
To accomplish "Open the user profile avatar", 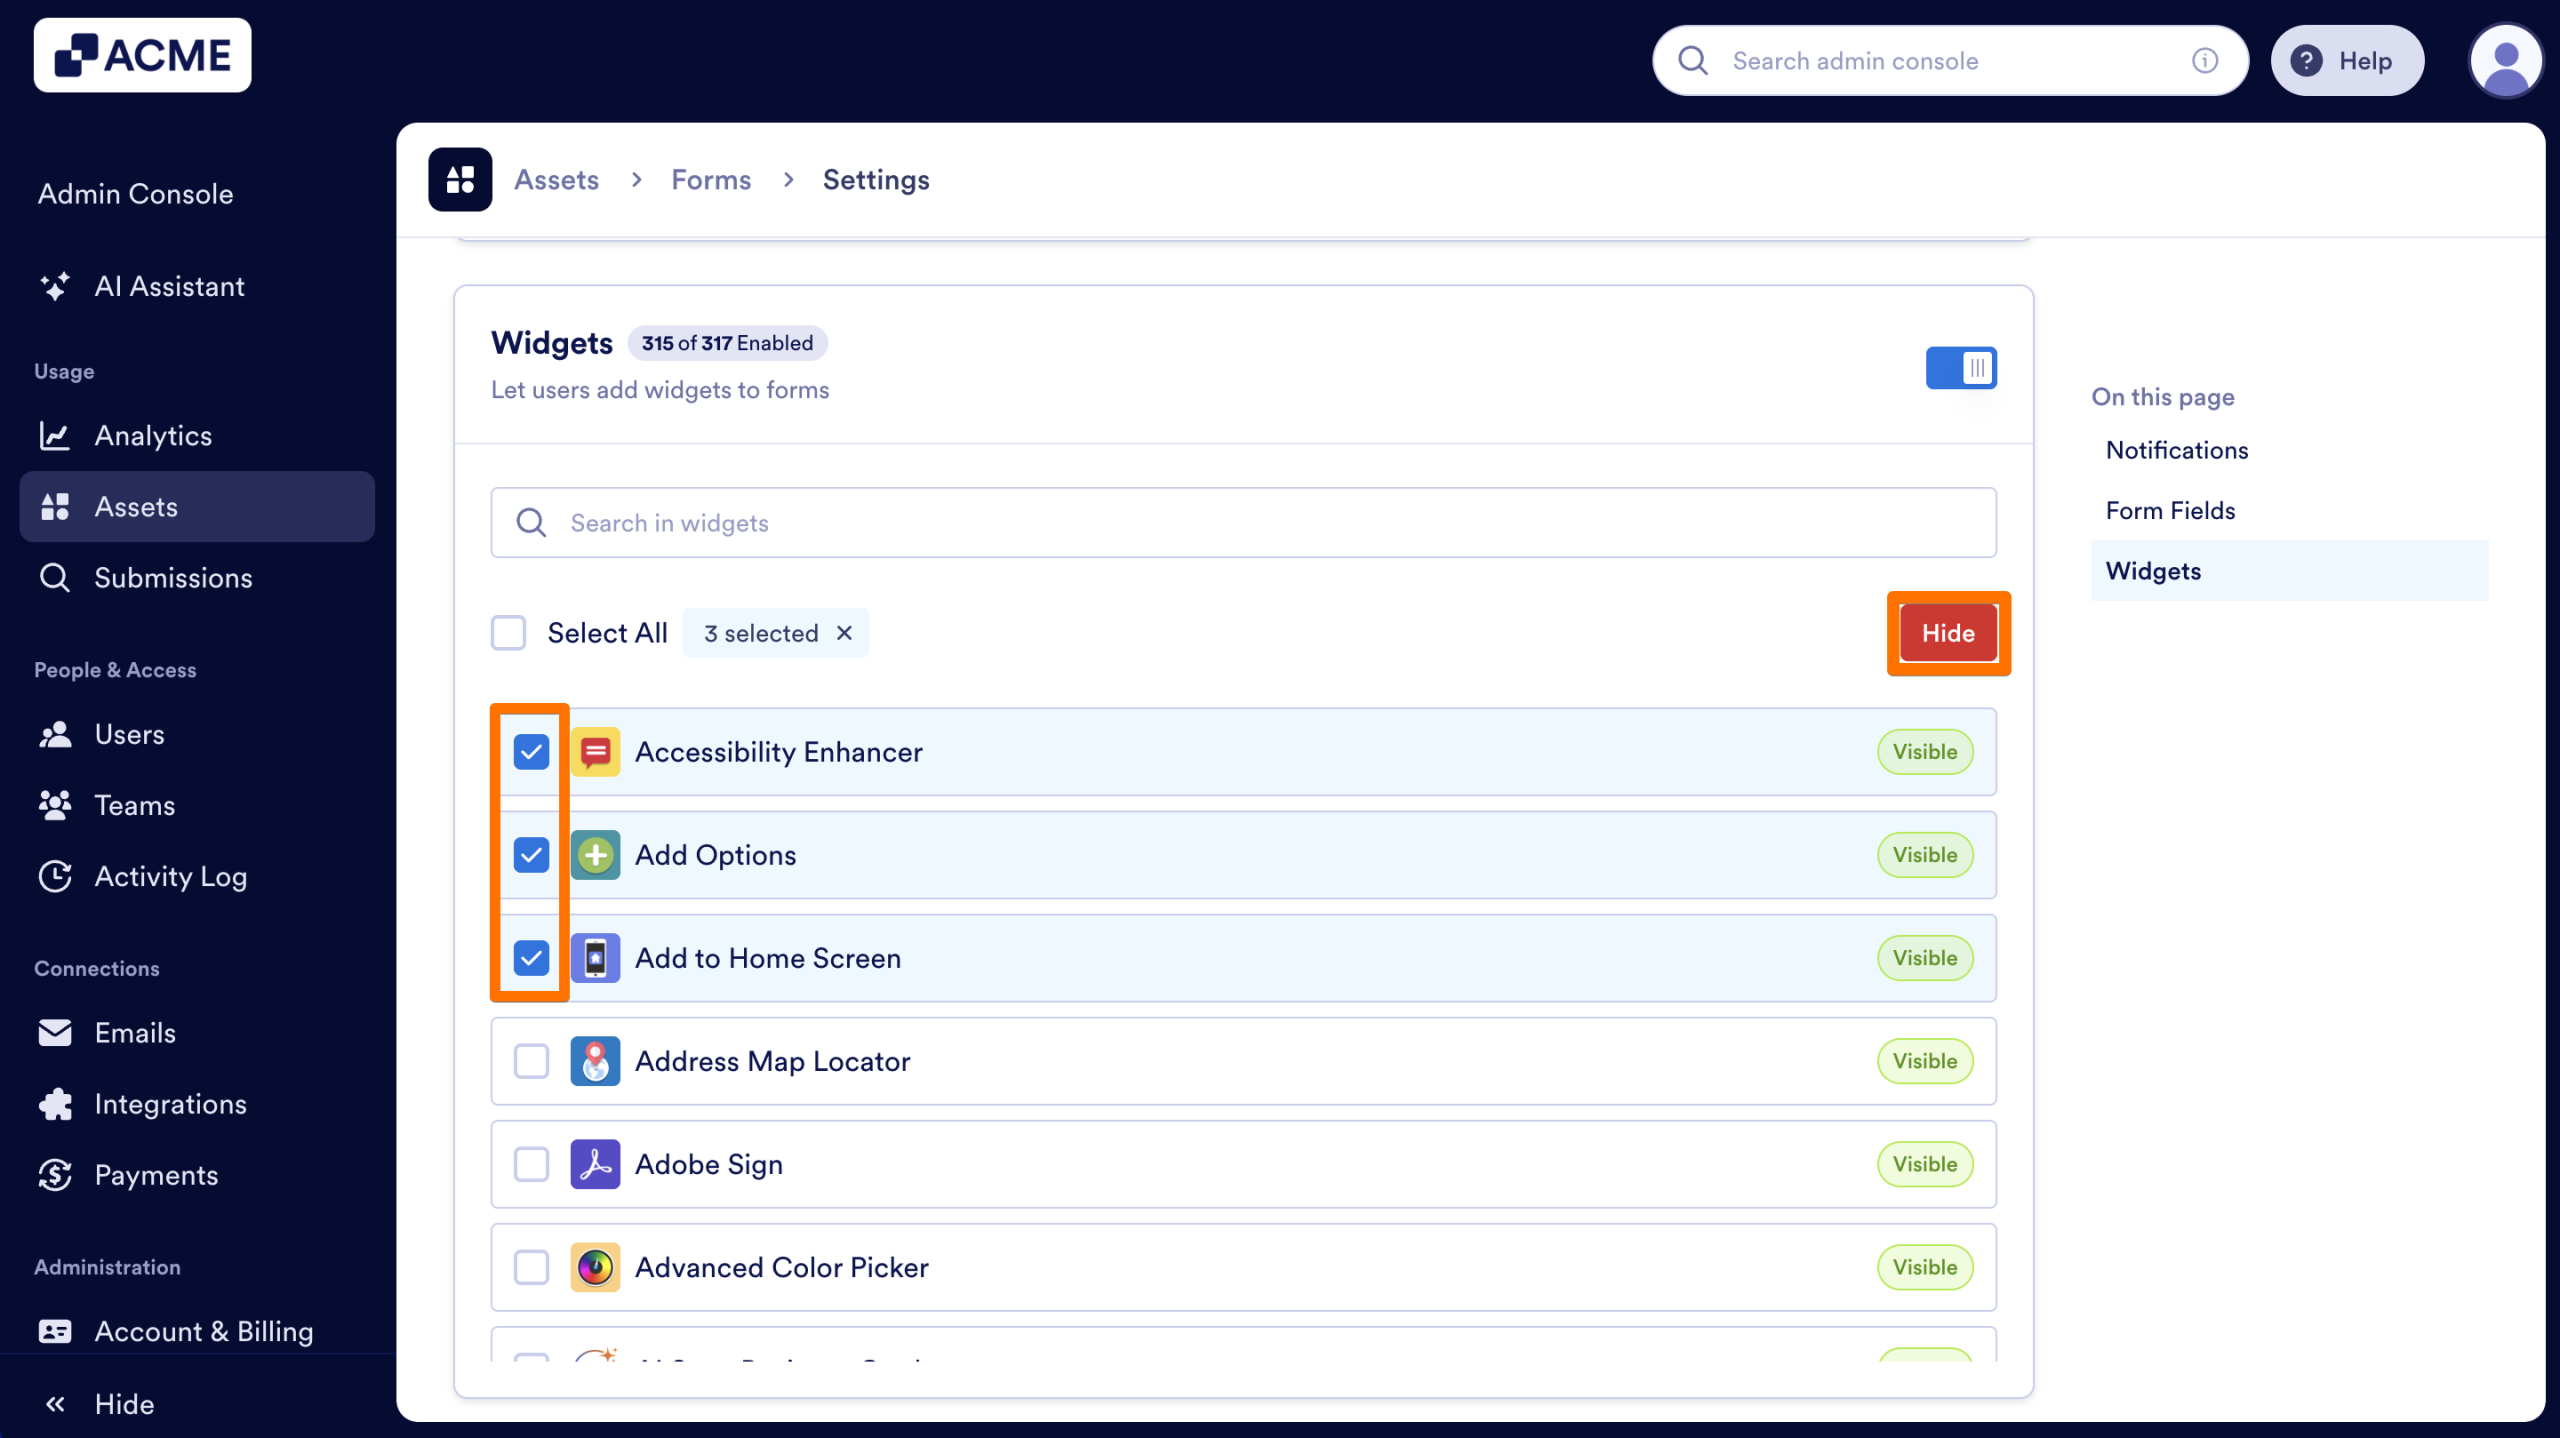I will 2506,60.
